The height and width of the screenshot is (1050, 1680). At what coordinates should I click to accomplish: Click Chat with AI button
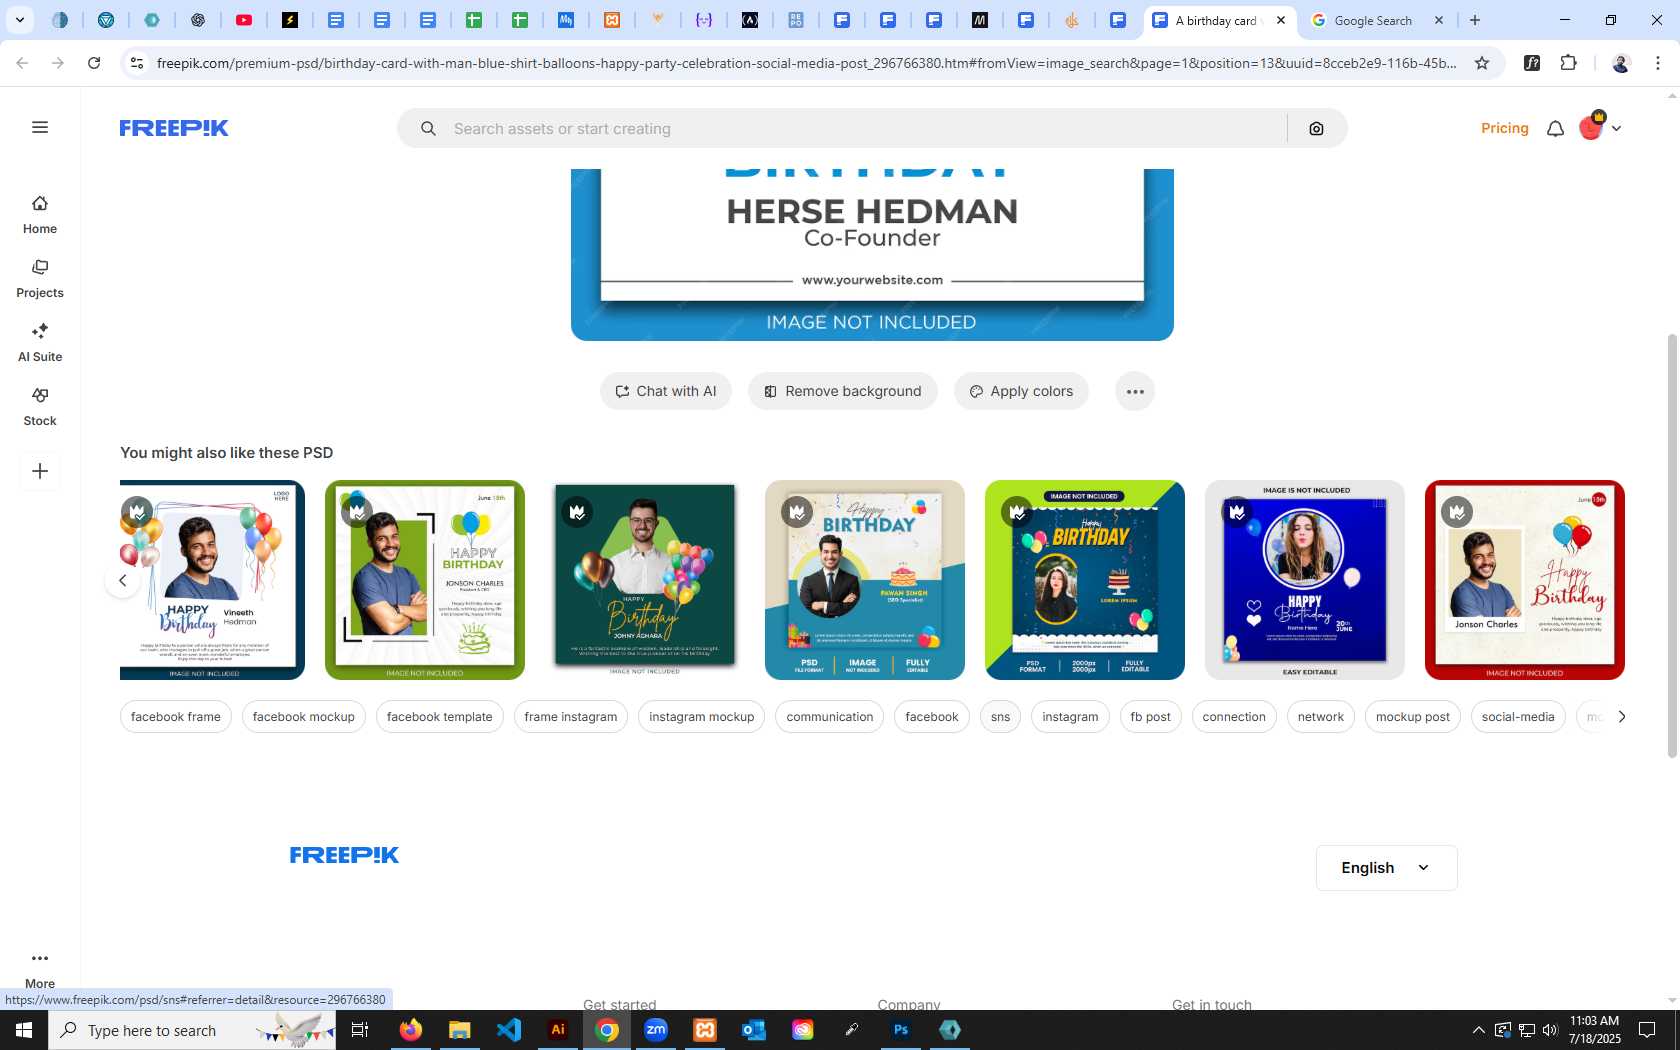click(x=666, y=391)
